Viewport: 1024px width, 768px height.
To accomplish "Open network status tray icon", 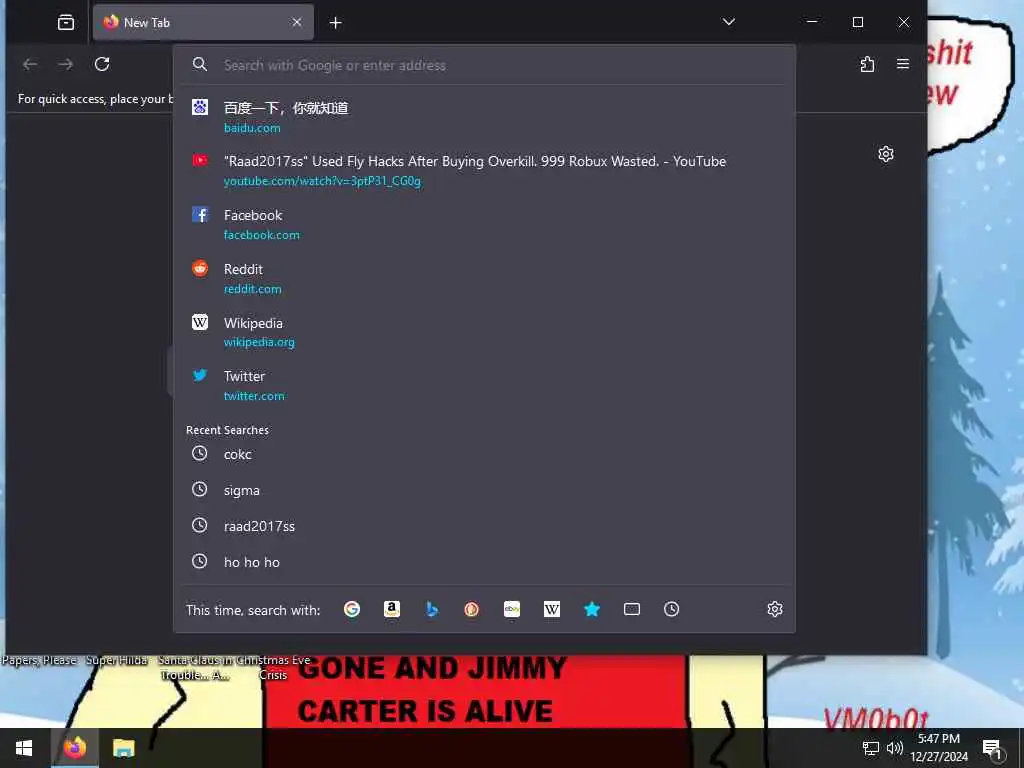I will (x=871, y=748).
